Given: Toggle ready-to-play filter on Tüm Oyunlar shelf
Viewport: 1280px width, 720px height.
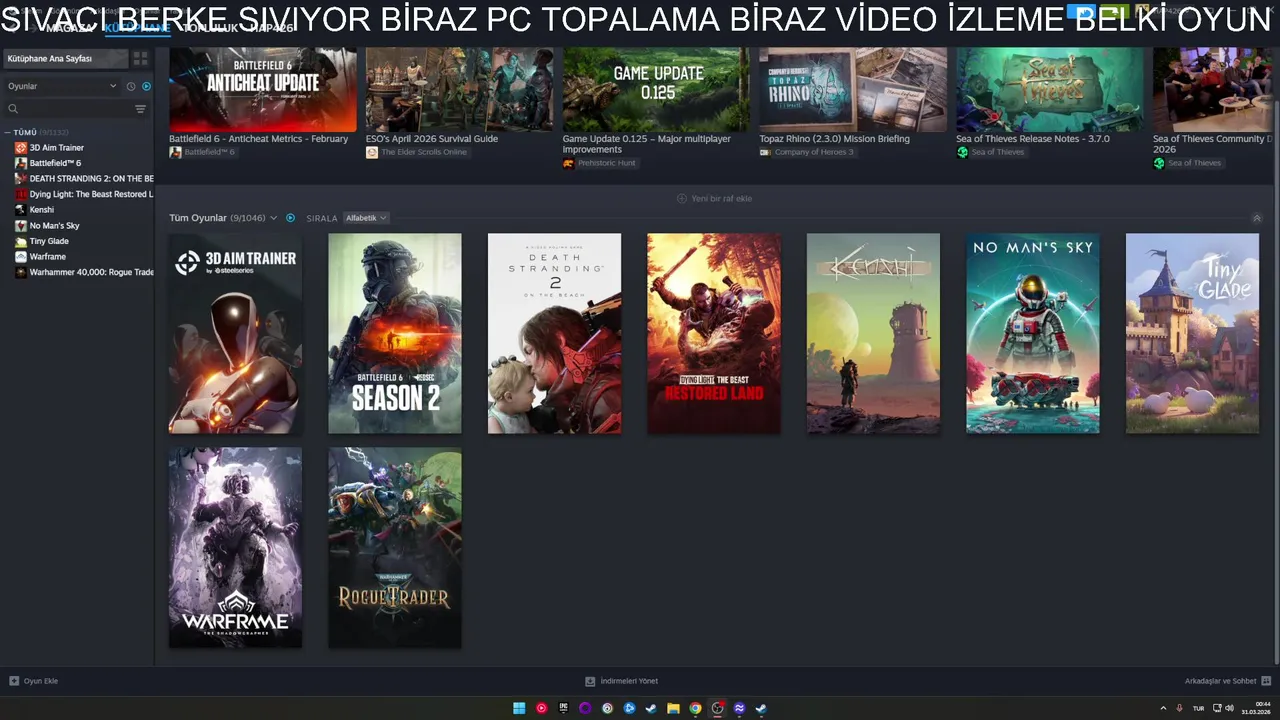Looking at the screenshot, I should 291,218.
